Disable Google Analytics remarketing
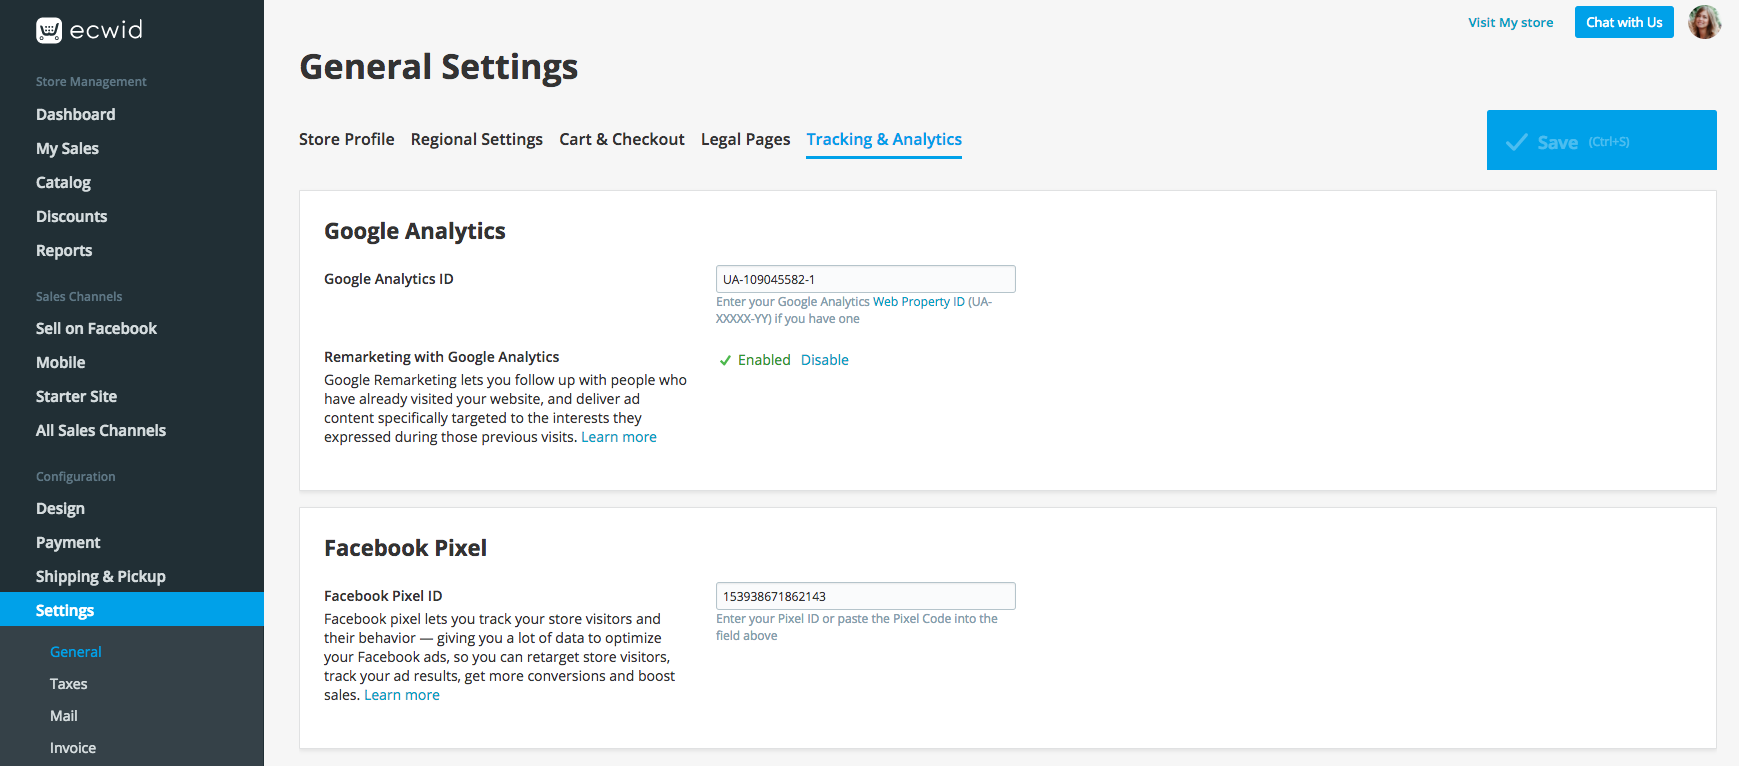The width and height of the screenshot is (1739, 766). [x=825, y=360]
